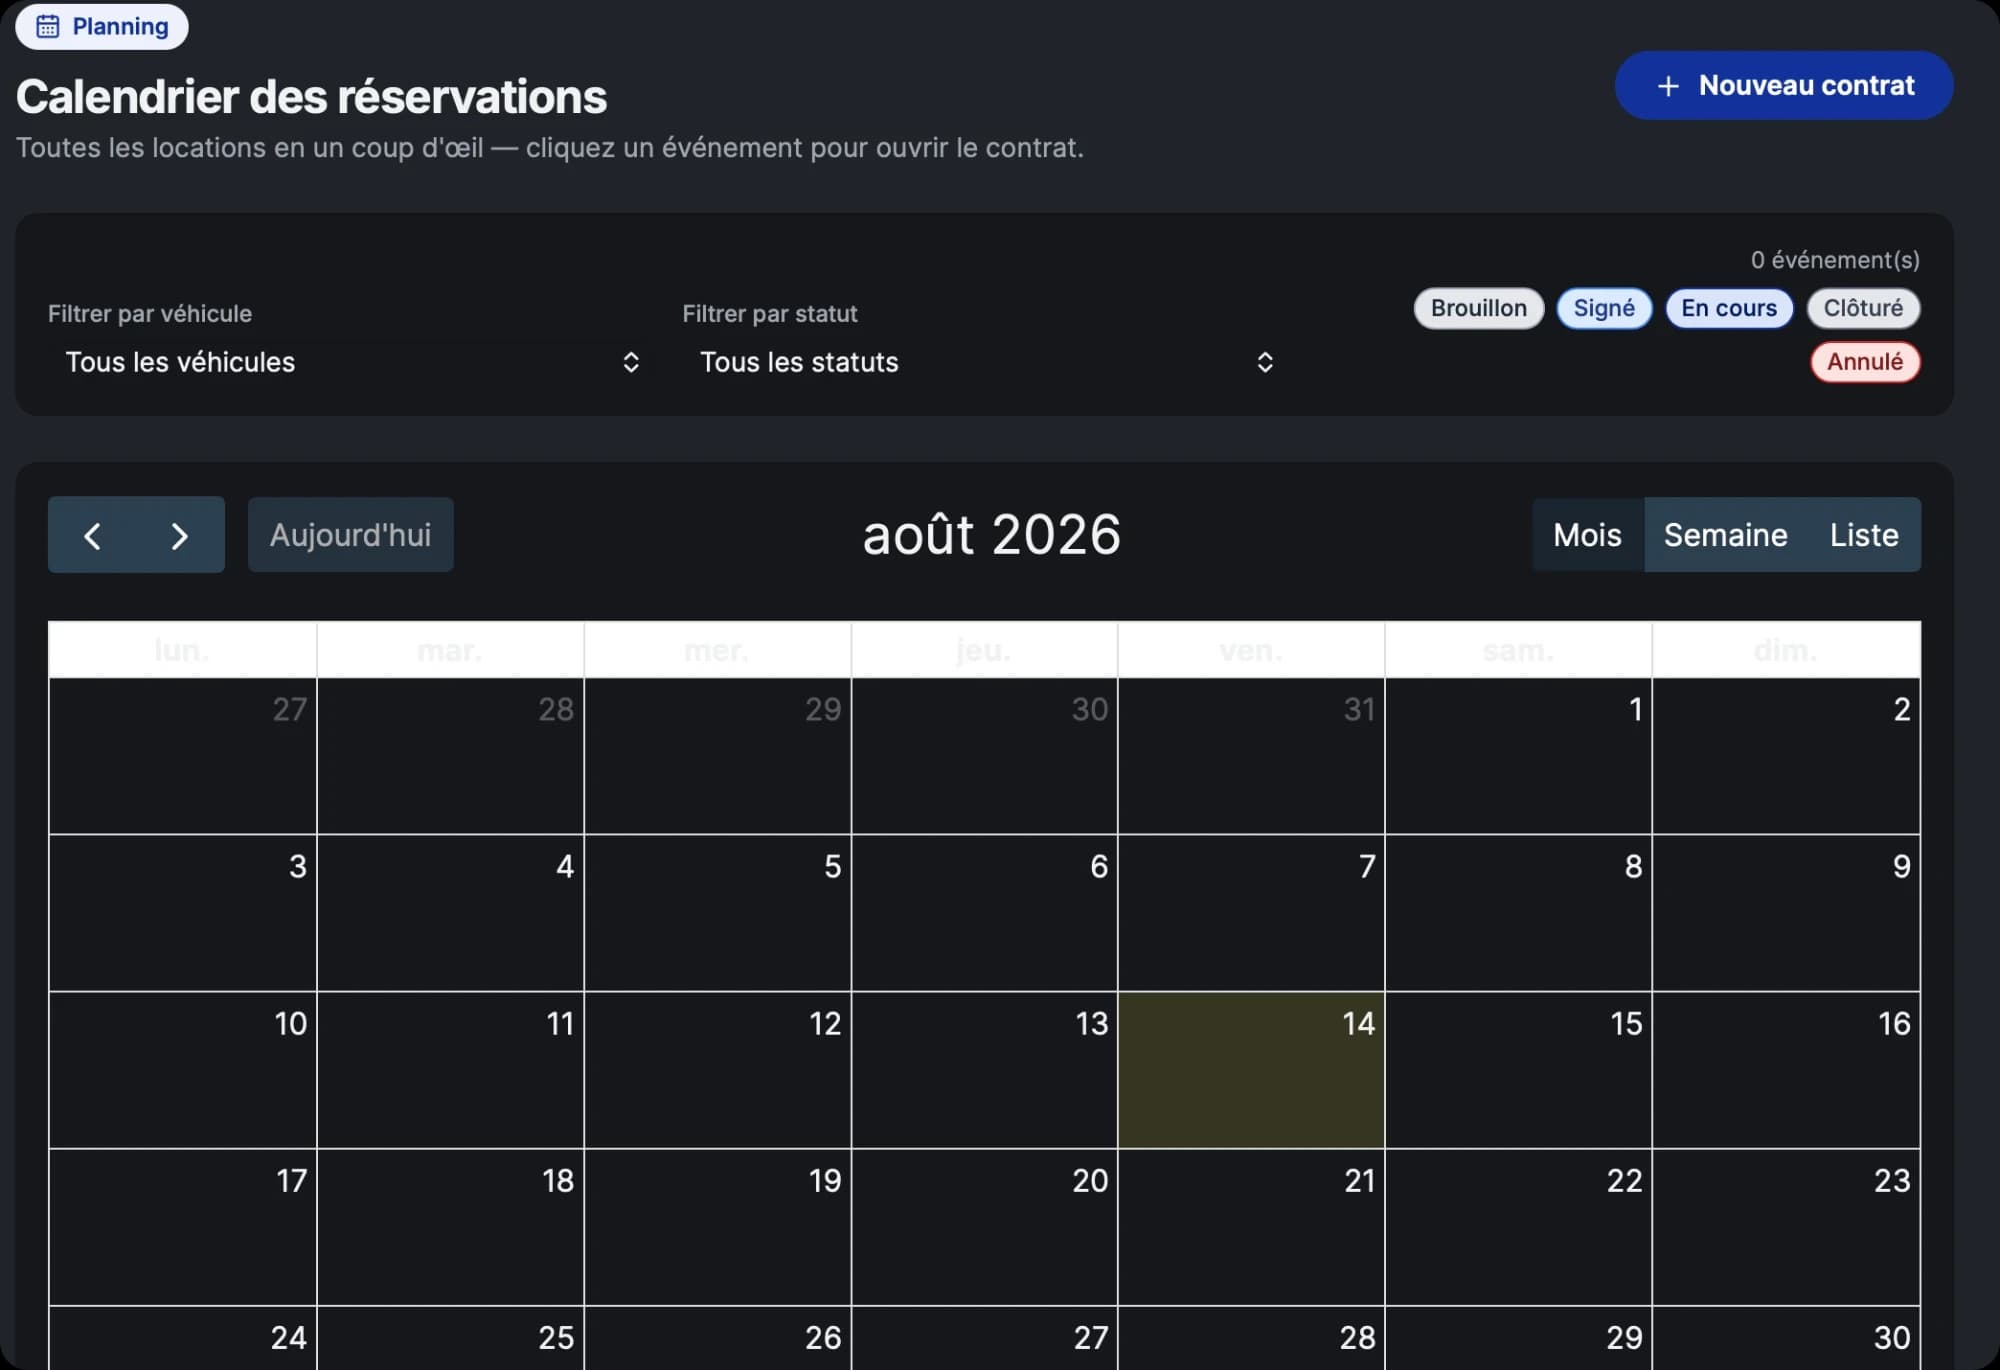Click day number 20
This screenshot has width=2000, height=1370.
1090,1181
